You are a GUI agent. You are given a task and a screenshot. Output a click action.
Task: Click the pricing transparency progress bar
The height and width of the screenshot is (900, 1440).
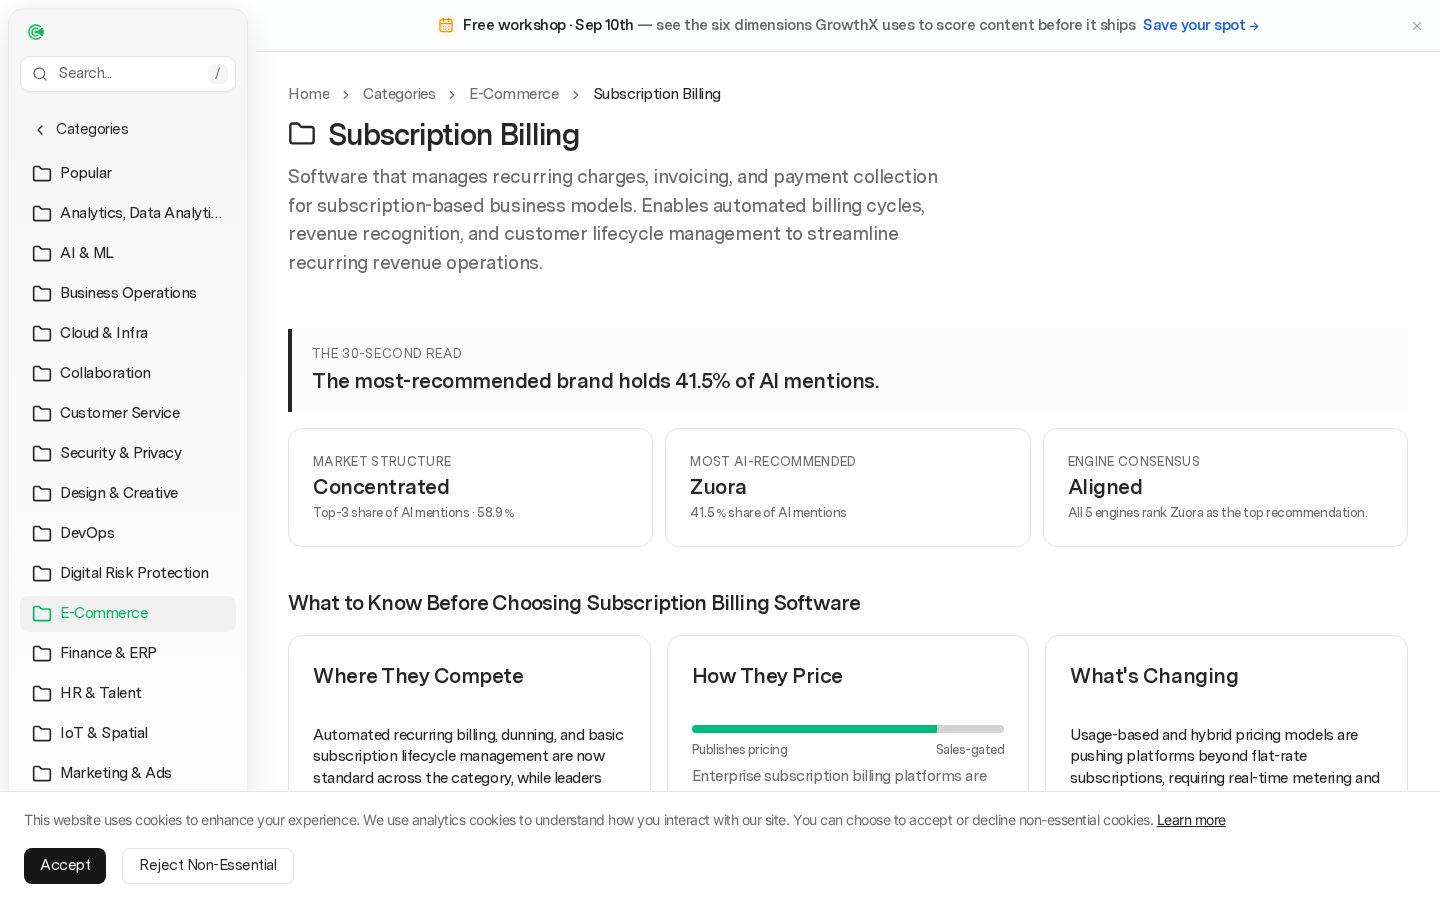tap(848, 729)
